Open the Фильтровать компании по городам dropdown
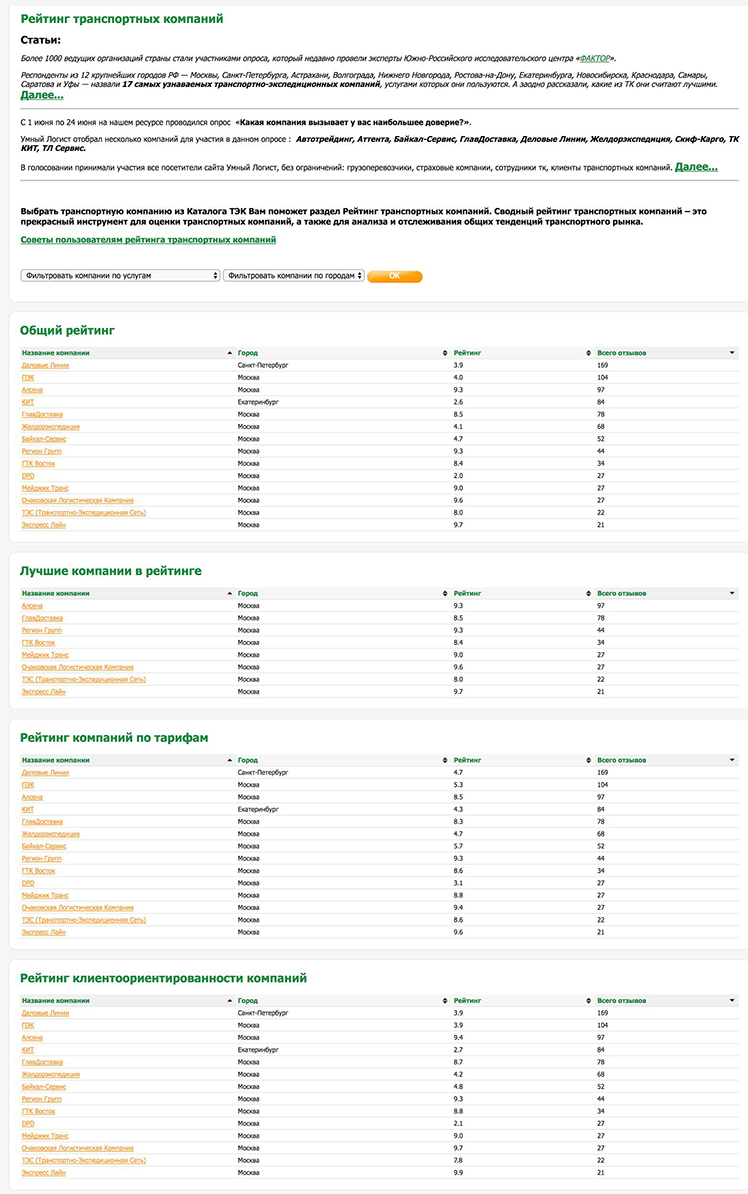The image size is (748, 1194). 294,276
